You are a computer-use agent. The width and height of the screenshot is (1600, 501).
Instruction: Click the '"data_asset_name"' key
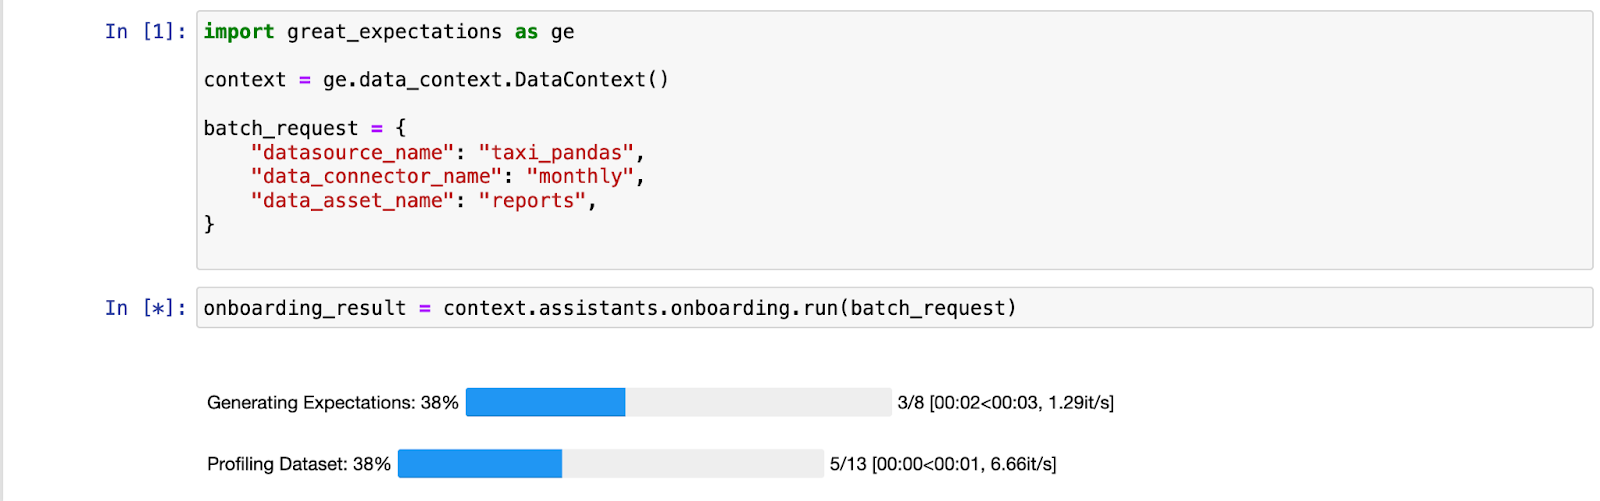[x=352, y=201]
